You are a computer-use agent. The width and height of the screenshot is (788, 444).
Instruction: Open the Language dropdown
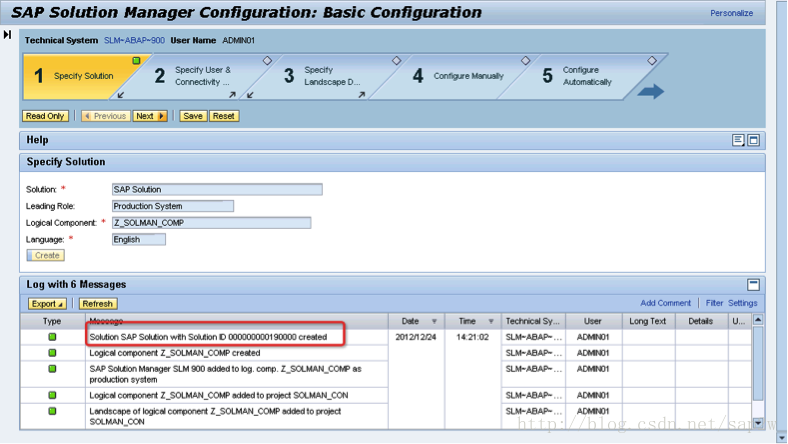[x=139, y=239]
